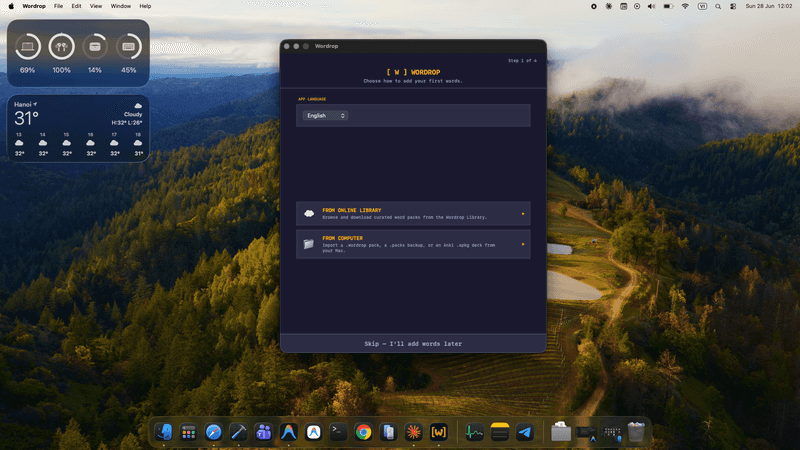Open the Apple menu
800x450 pixels.
pyautogui.click(x=11, y=6)
